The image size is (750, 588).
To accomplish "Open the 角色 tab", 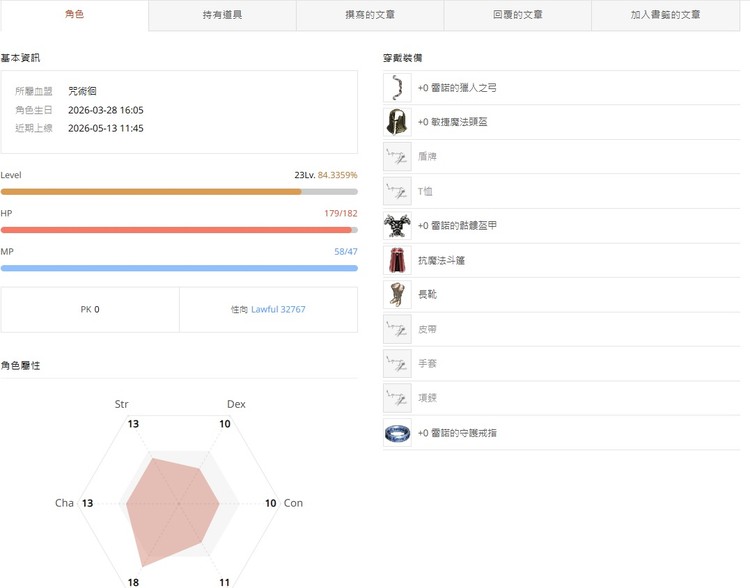I will [74, 15].
